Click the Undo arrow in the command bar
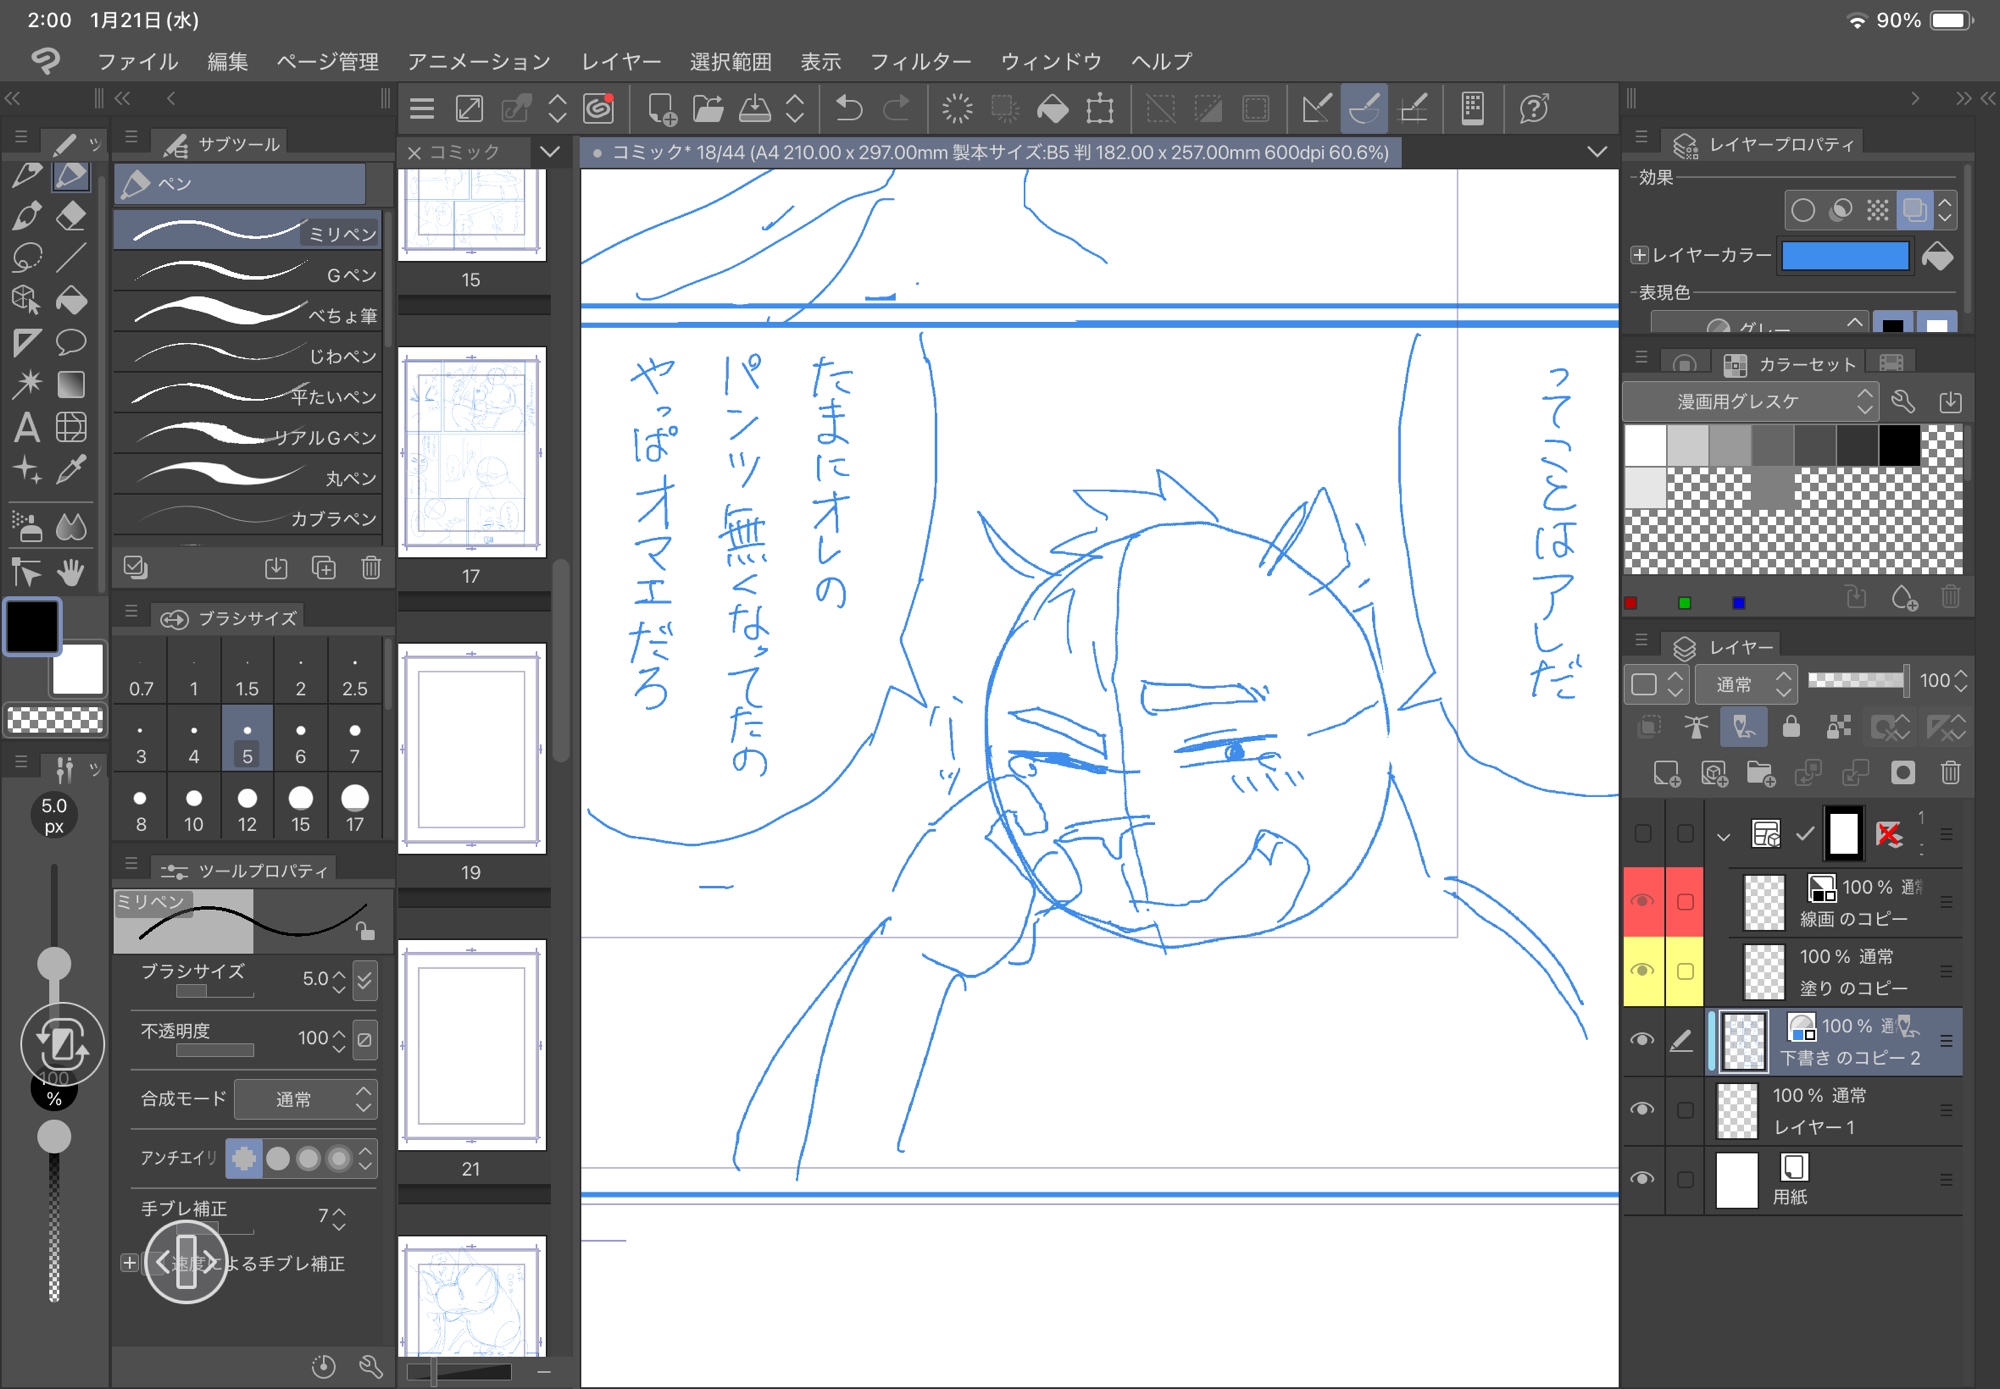 849,108
